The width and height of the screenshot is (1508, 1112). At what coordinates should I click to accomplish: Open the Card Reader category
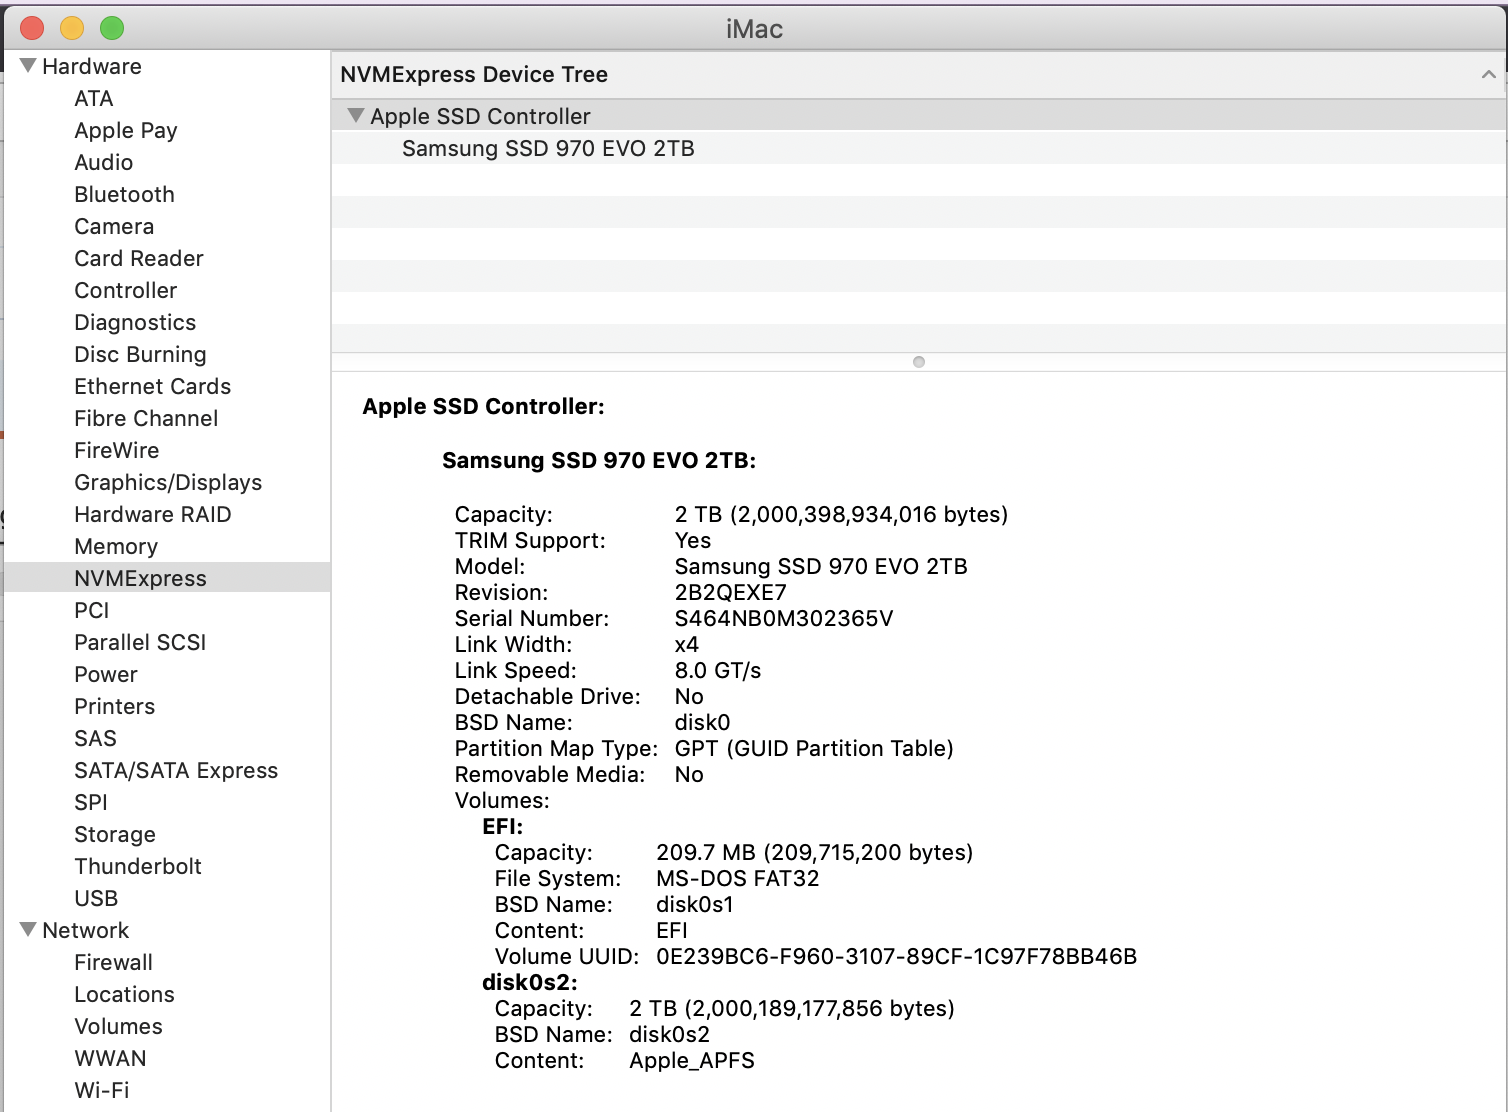click(139, 258)
